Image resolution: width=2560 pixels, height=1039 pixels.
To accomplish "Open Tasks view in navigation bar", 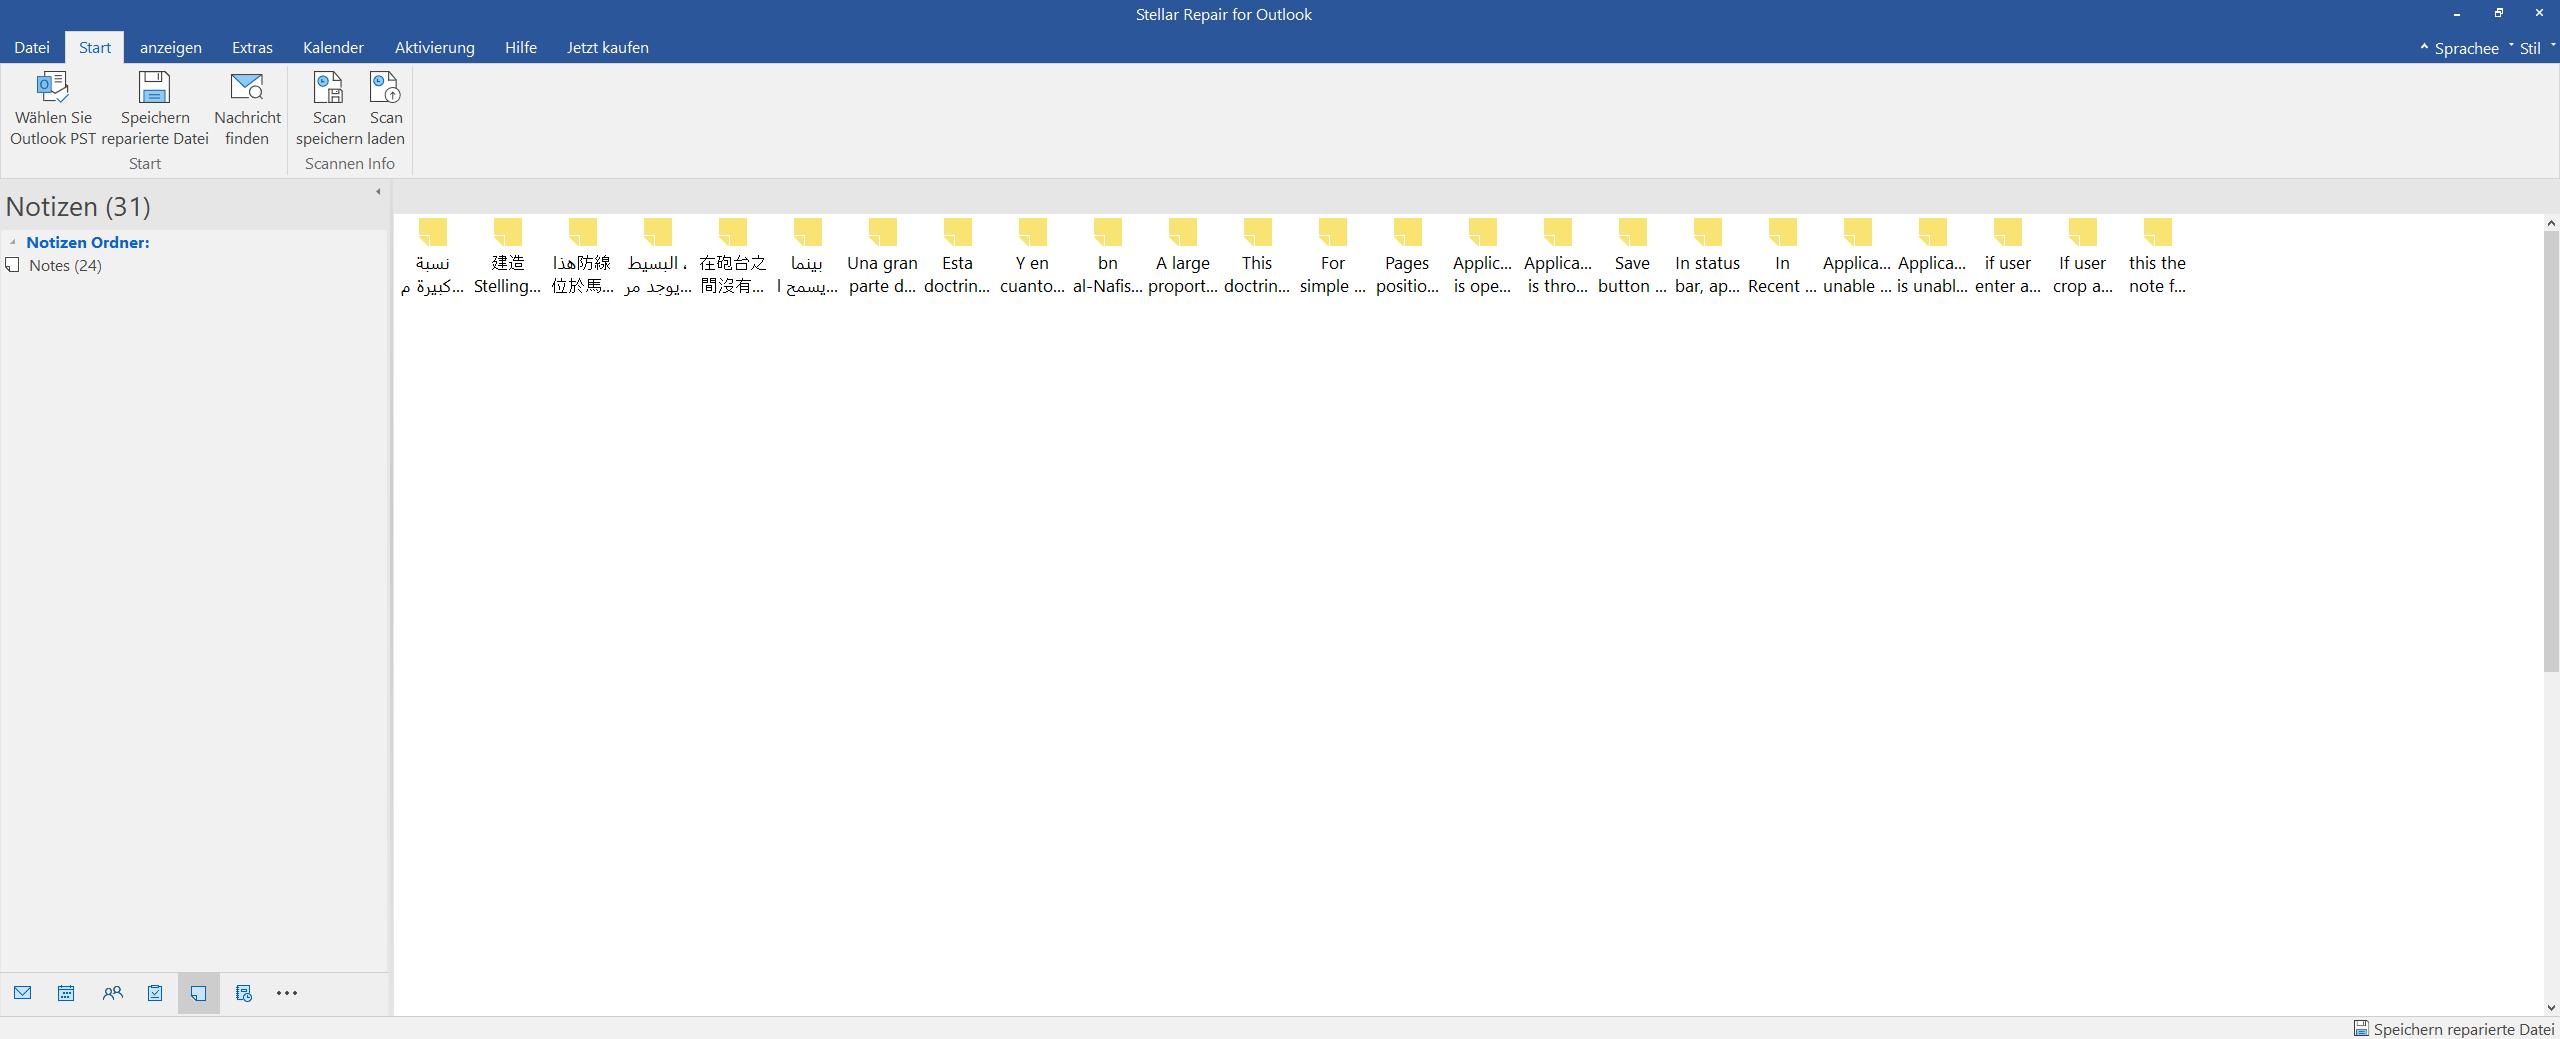I will click(x=155, y=993).
